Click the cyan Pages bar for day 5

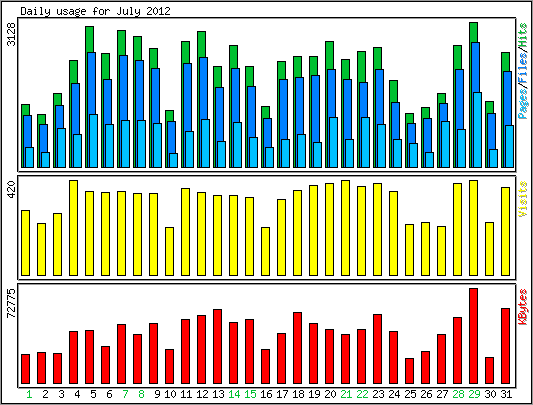(x=93, y=141)
